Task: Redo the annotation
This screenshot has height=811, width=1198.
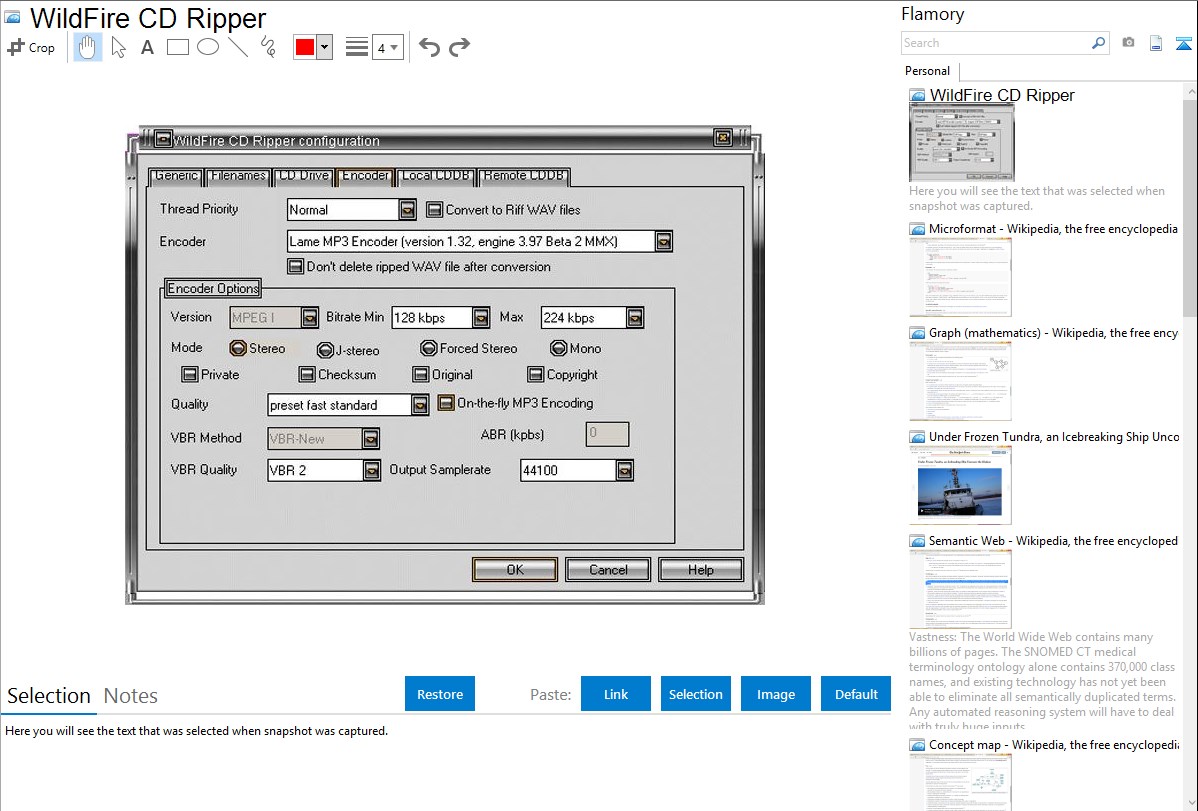Action: click(459, 47)
